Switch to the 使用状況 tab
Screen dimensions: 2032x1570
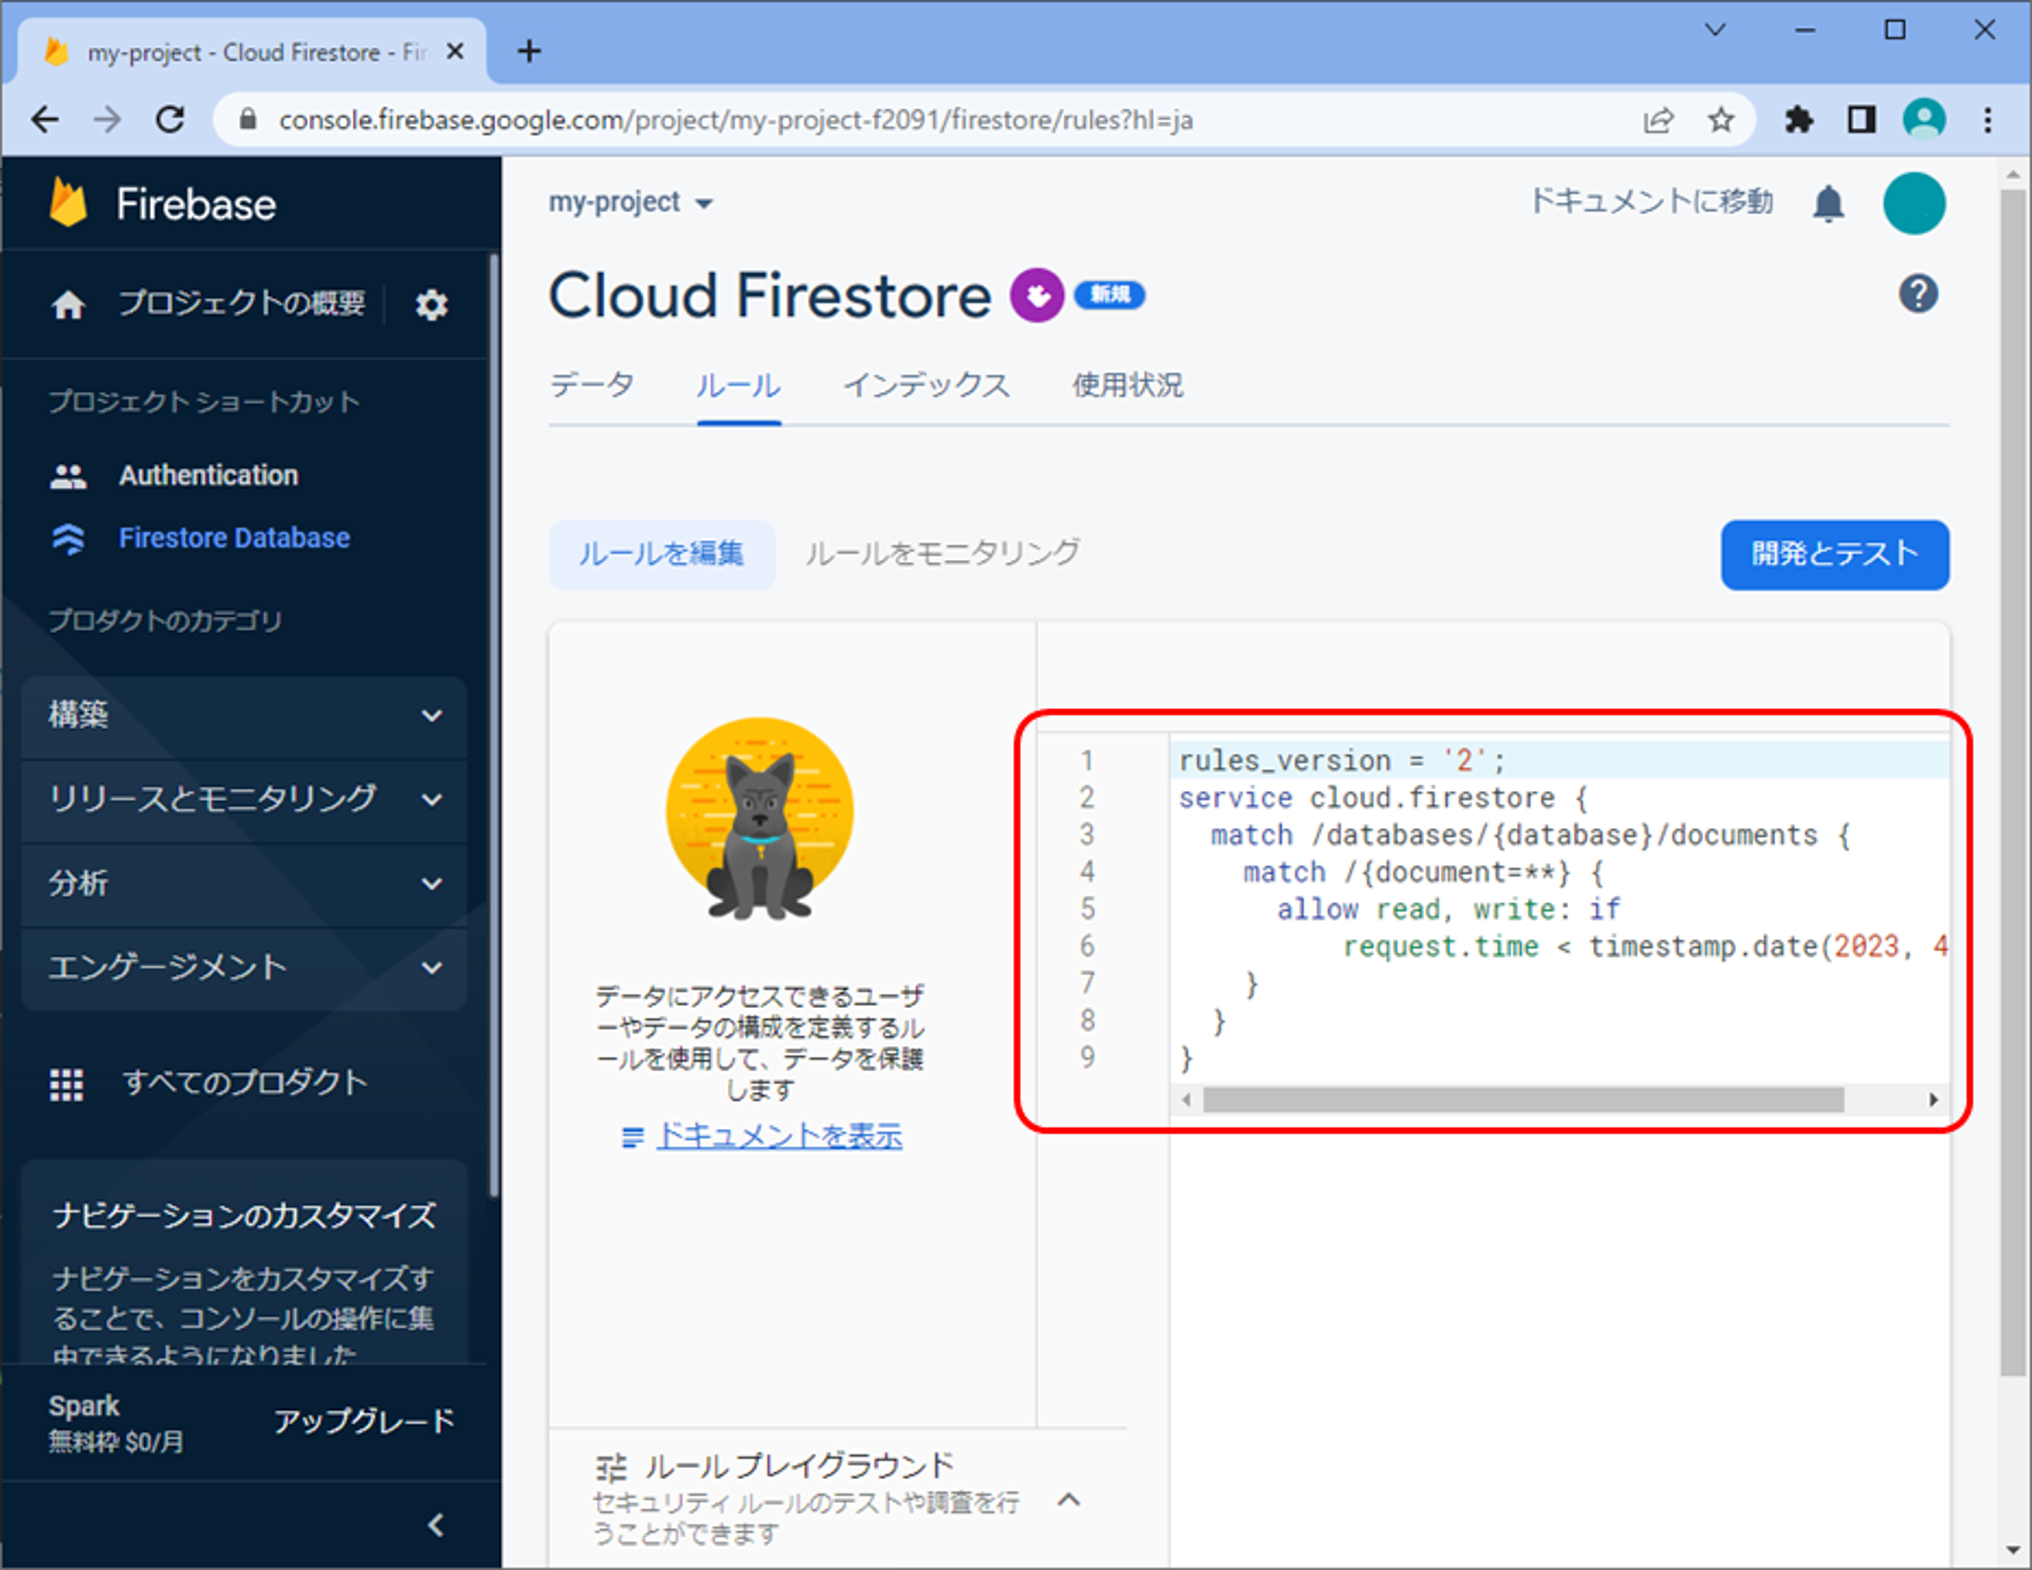click(1128, 386)
